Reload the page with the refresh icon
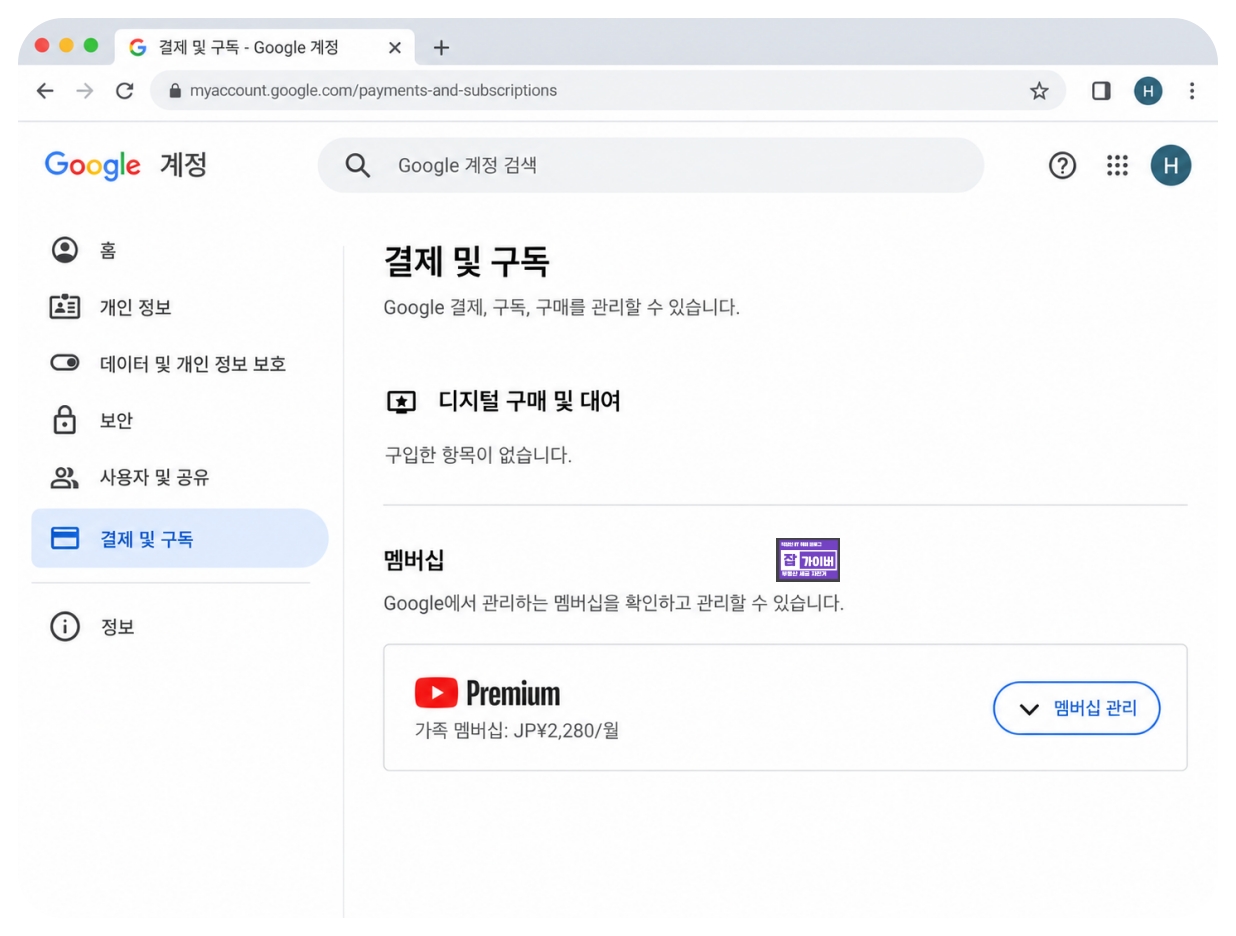The height and width of the screenshot is (936, 1236). tap(125, 91)
